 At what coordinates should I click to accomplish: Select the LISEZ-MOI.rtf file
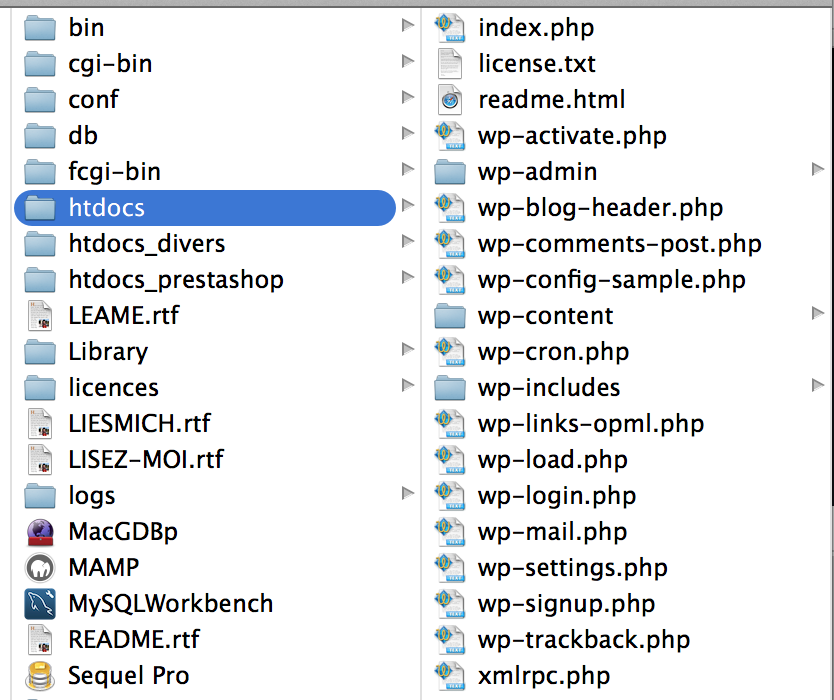pos(146,460)
